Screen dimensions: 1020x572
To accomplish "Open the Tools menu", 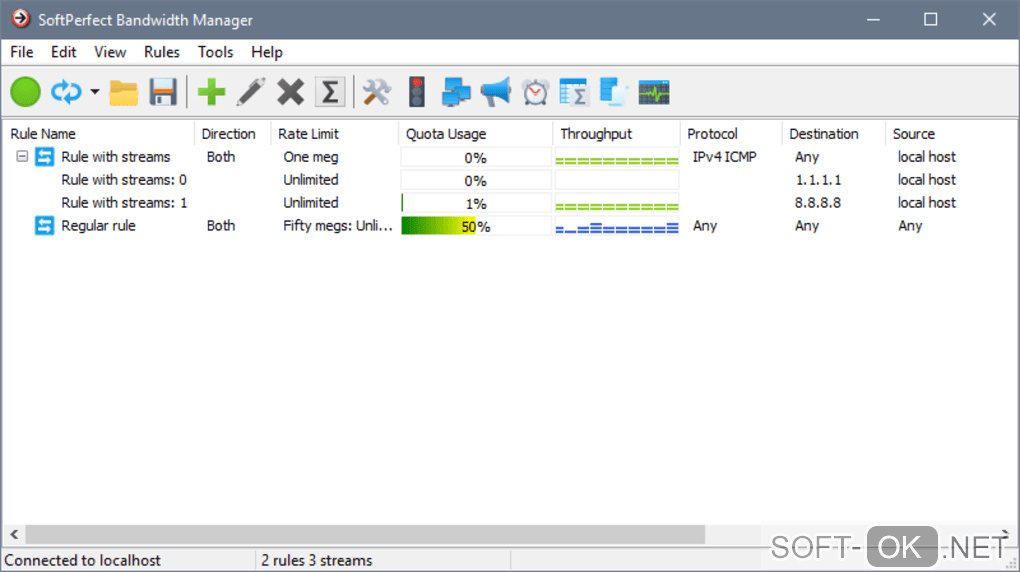I will pos(215,52).
